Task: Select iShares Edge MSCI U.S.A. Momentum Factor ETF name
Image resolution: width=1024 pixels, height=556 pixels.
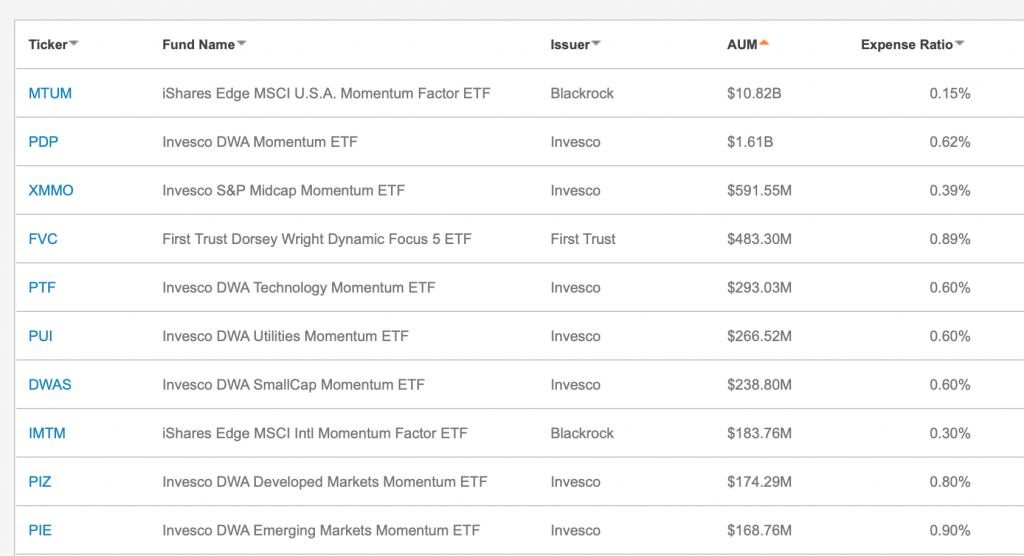Action: click(326, 93)
